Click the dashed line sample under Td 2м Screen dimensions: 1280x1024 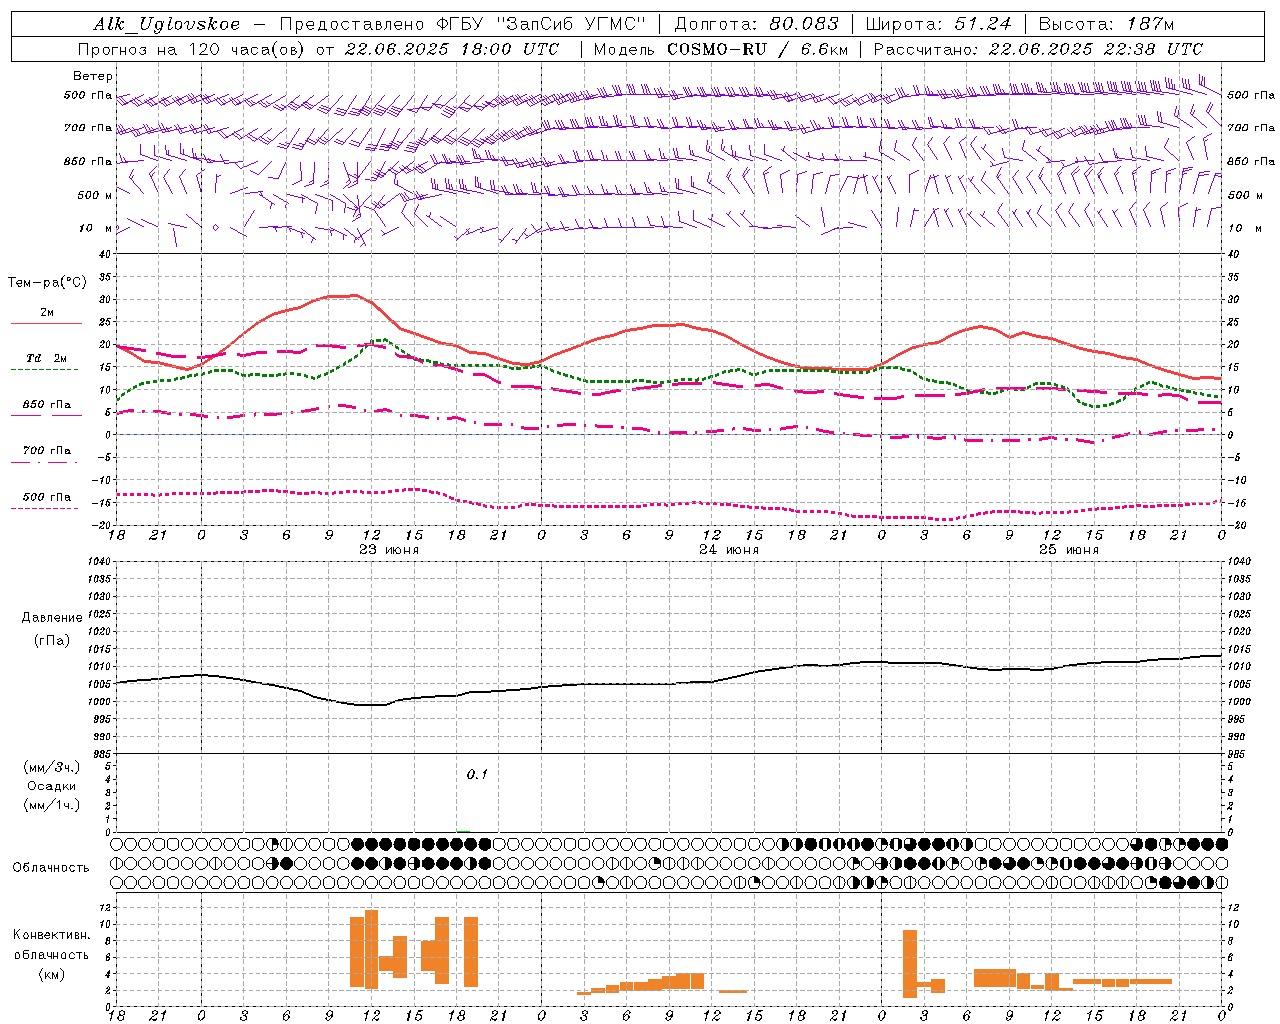point(44,370)
